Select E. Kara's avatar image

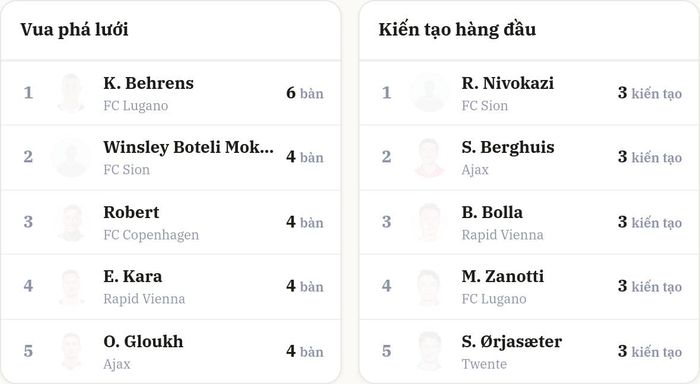tap(71, 286)
